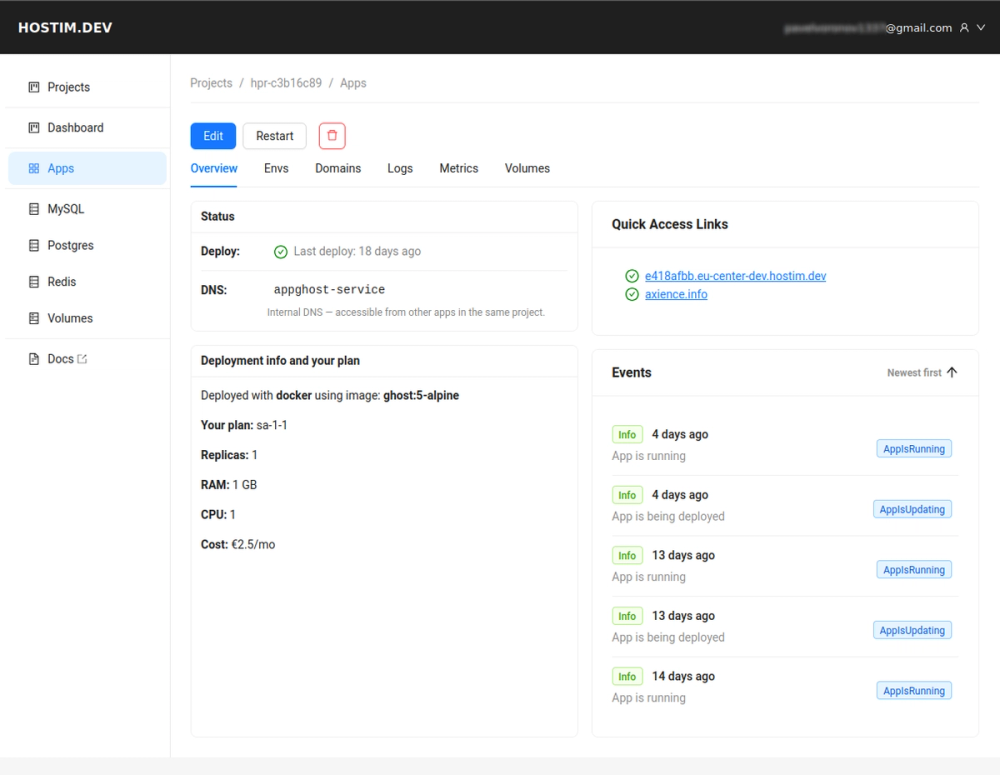Open the Redis sidebar entry
The image size is (1000, 775).
coord(33,281)
